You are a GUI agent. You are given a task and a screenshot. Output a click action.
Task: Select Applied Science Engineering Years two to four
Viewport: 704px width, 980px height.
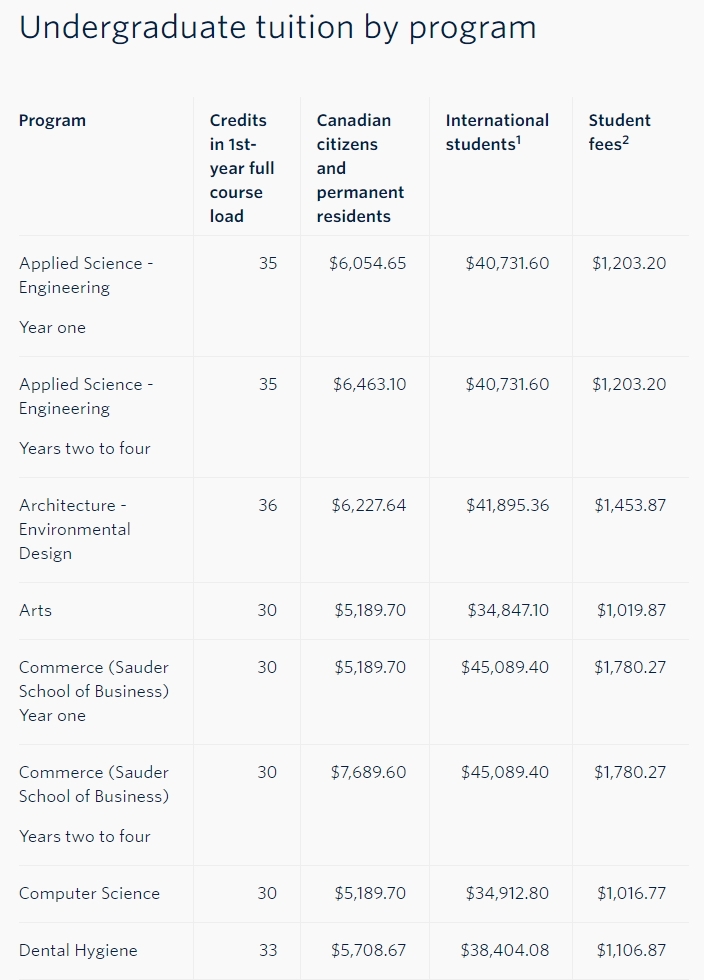tap(353, 418)
